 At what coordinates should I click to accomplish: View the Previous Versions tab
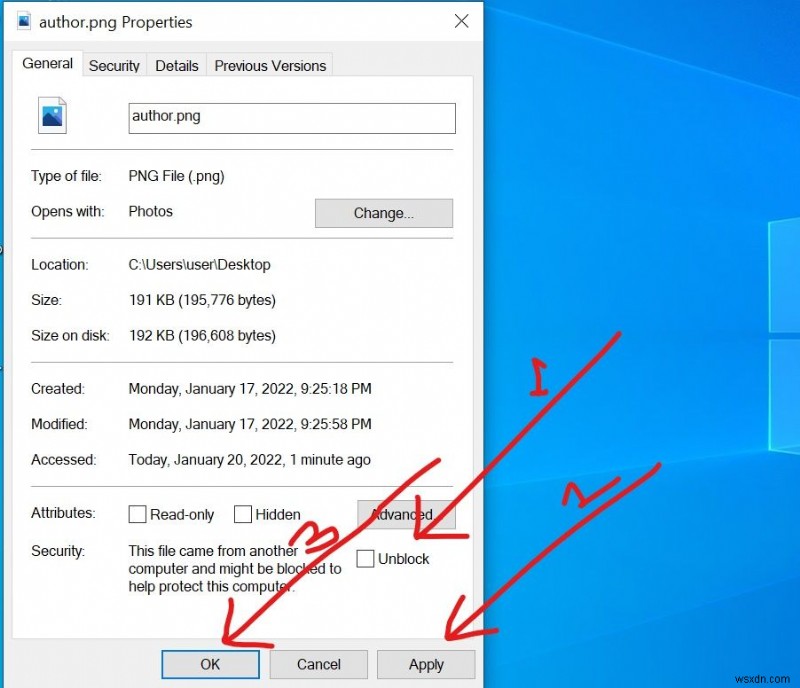[x=270, y=65]
